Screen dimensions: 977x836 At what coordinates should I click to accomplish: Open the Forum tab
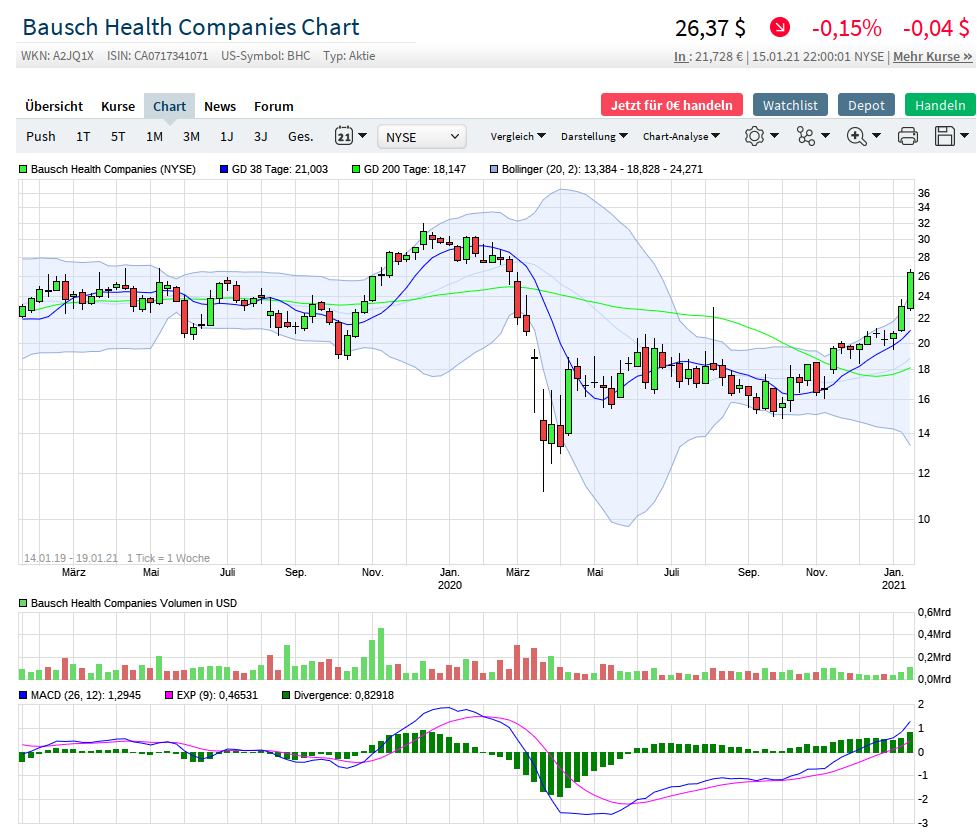tap(273, 105)
